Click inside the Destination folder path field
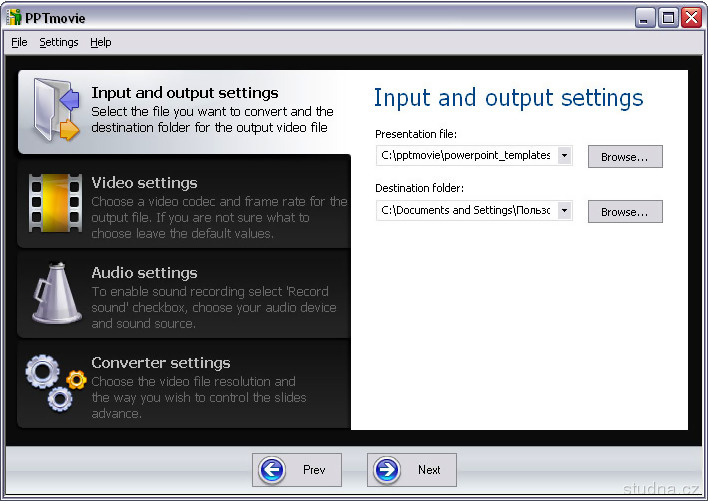The width and height of the screenshot is (708, 501). [x=465, y=211]
